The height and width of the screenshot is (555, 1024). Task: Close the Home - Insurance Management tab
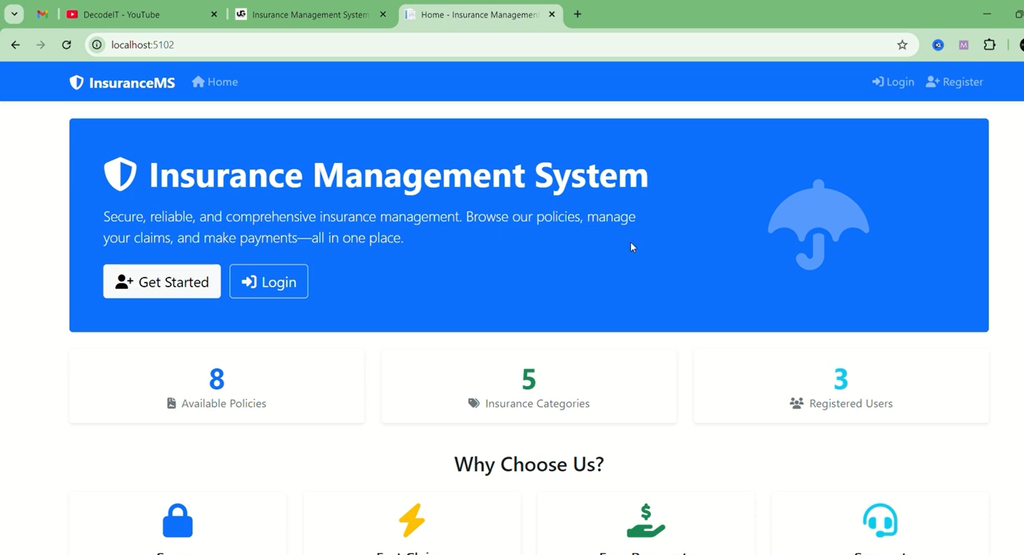coord(552,14)
